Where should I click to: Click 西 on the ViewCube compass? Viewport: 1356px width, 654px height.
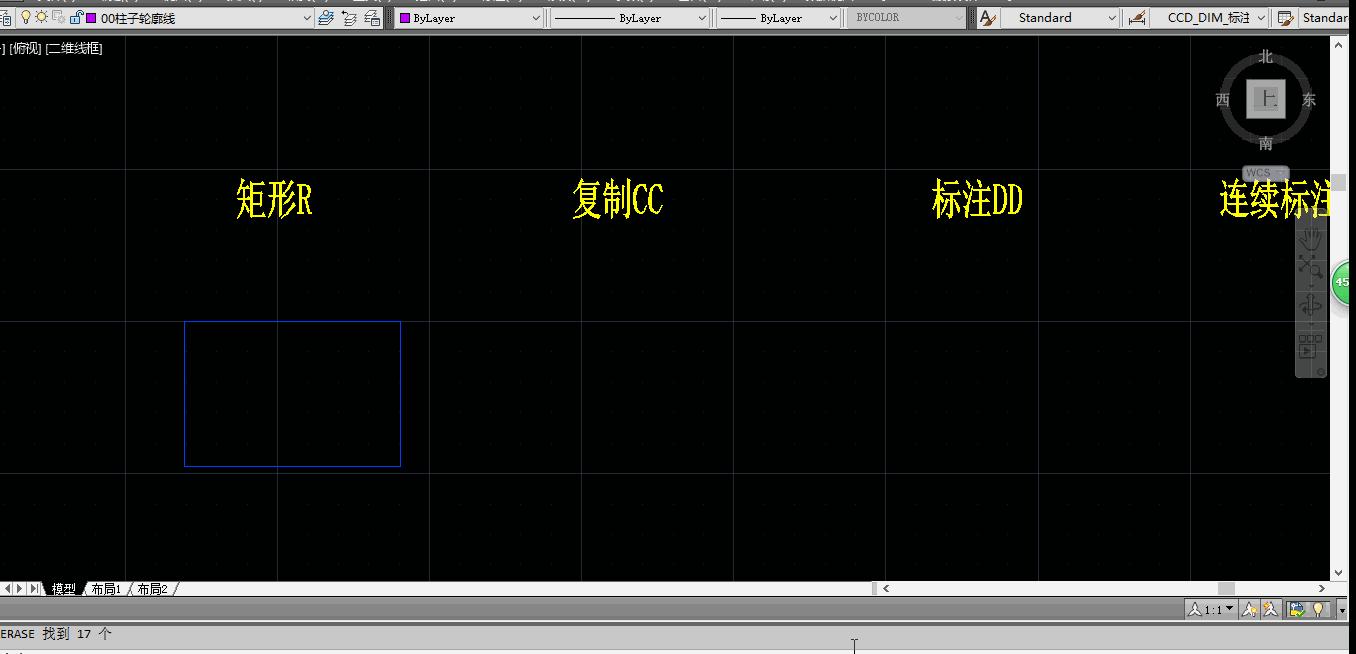[1223, 100]
